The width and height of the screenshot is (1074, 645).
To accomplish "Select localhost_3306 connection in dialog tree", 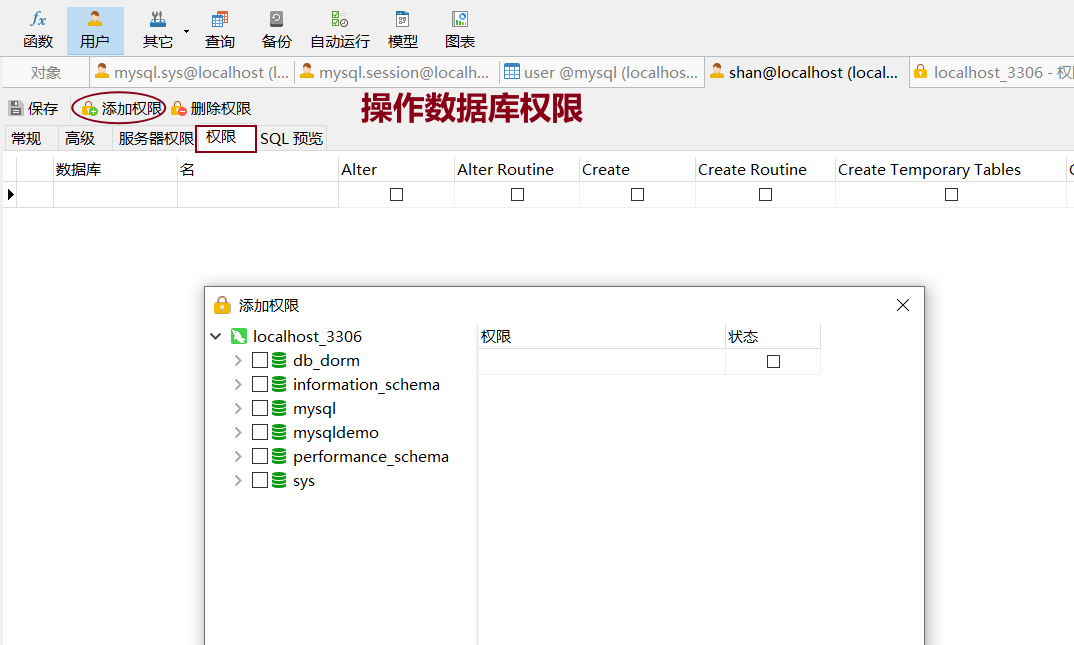I will tap(307, 336).
